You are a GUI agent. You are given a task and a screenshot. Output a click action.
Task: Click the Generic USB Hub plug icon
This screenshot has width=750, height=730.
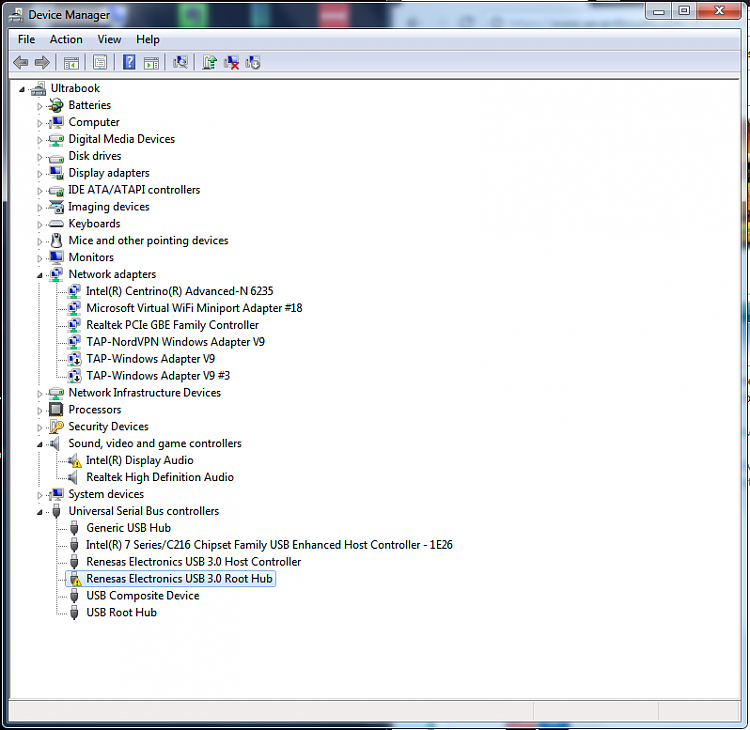(x=74, y=528)
